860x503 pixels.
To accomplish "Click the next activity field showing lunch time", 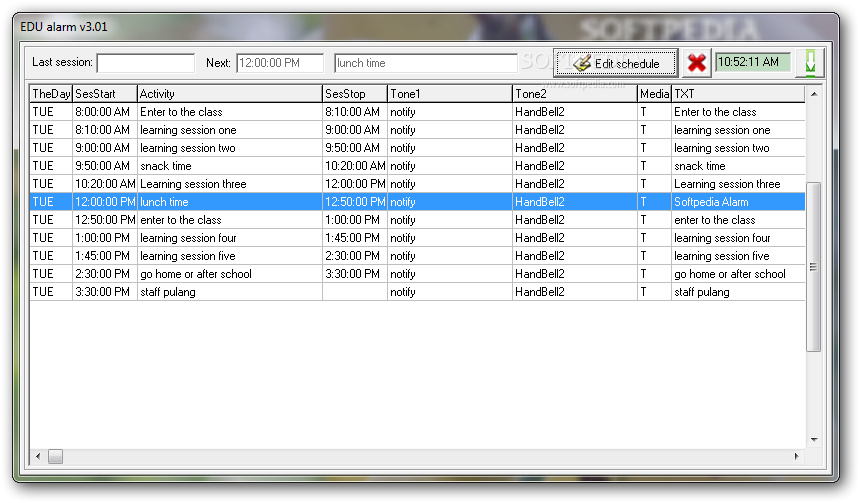I will (x=426, y=63).
